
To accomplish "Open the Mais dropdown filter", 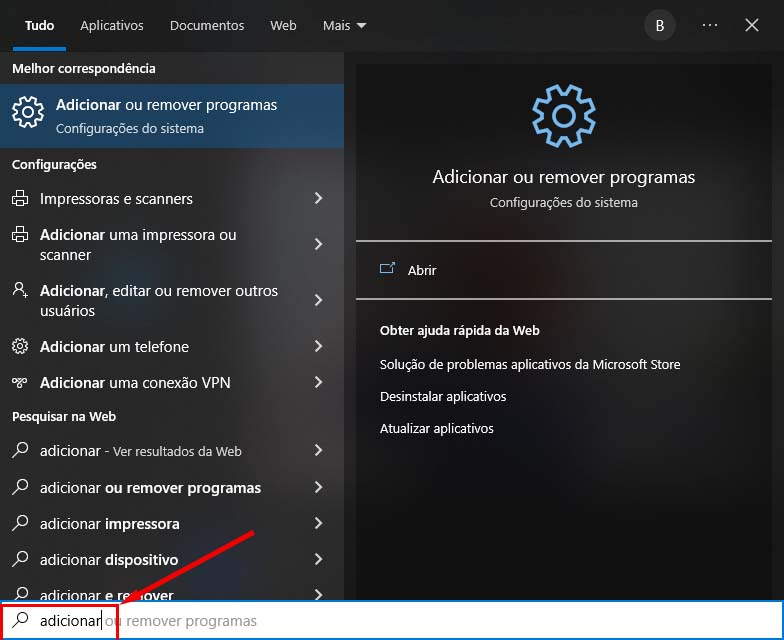I will [x=344, y=25].
